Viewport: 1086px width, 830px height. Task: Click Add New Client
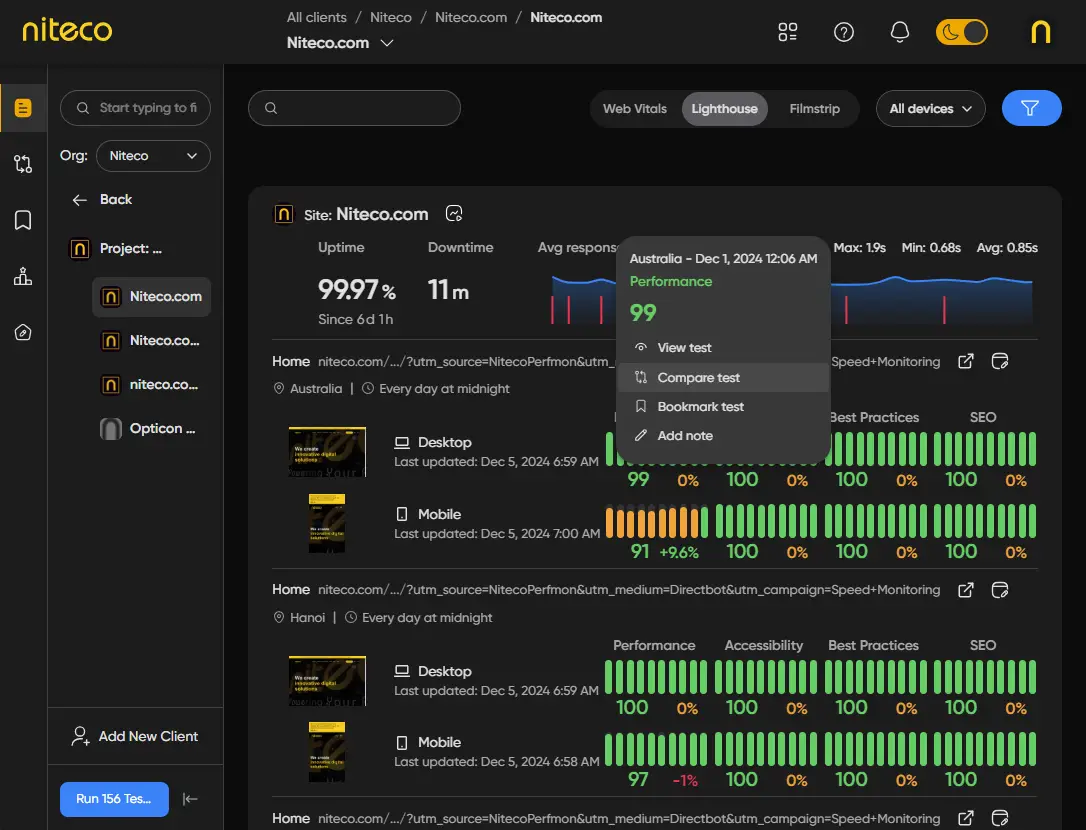[134, 736]
